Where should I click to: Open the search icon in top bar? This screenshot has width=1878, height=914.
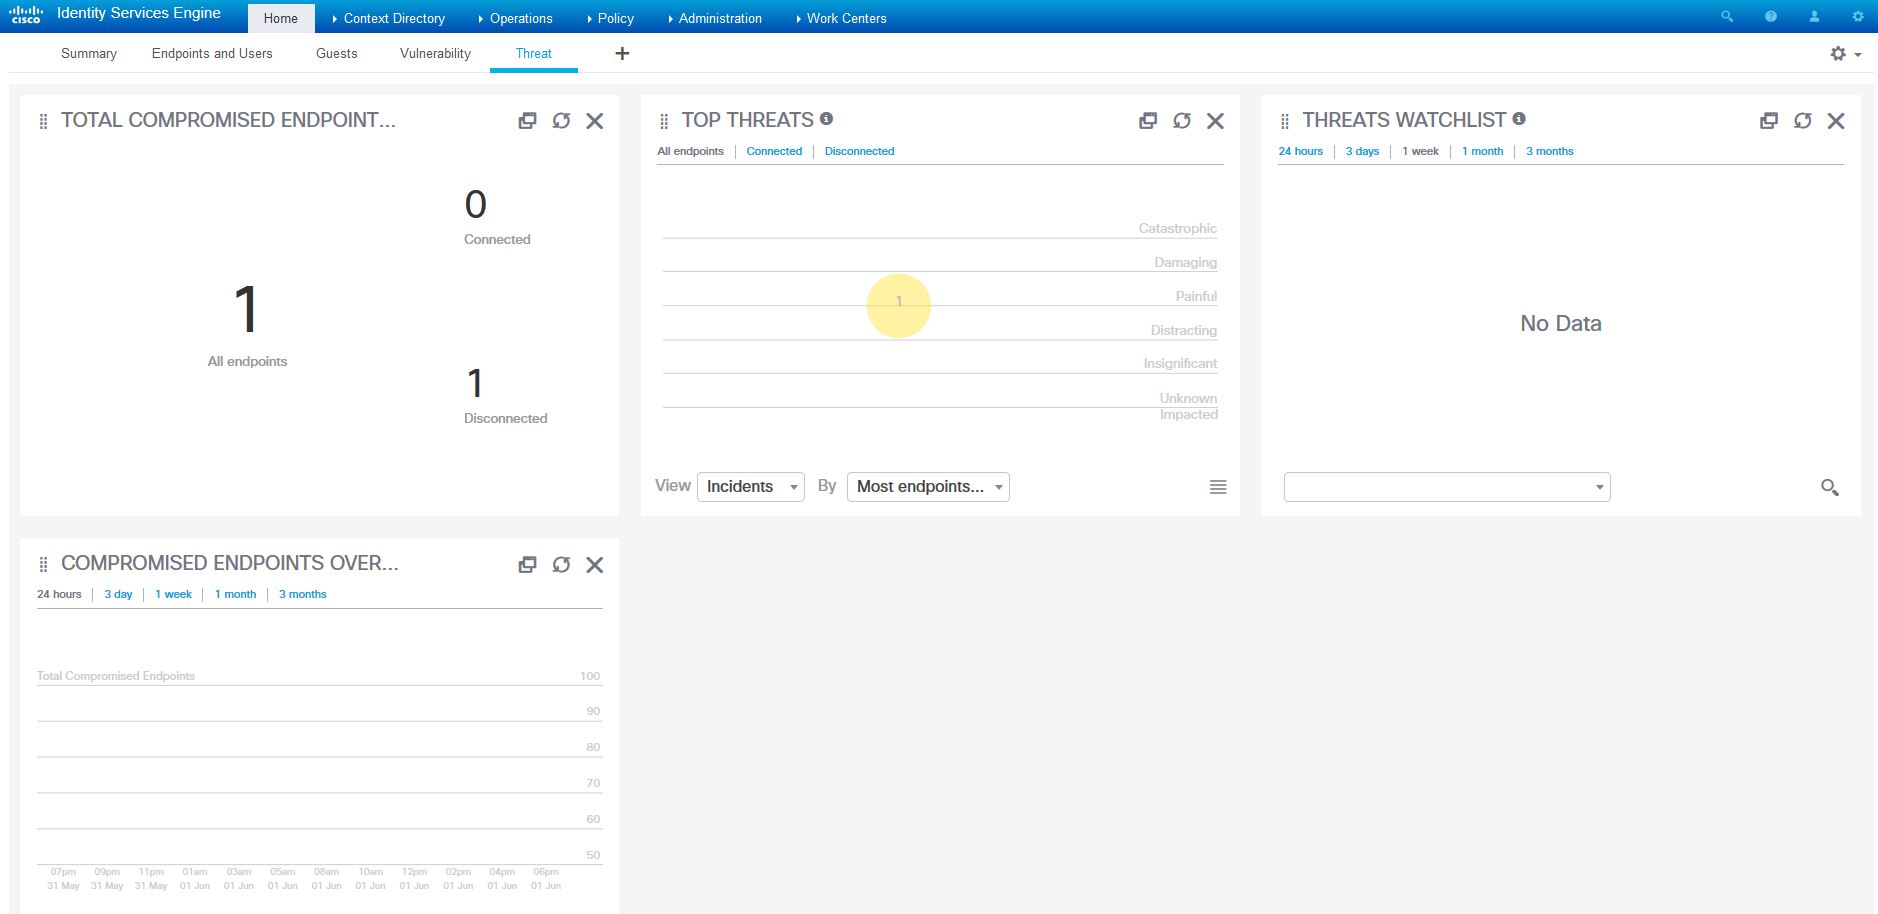pos(1727,16)
